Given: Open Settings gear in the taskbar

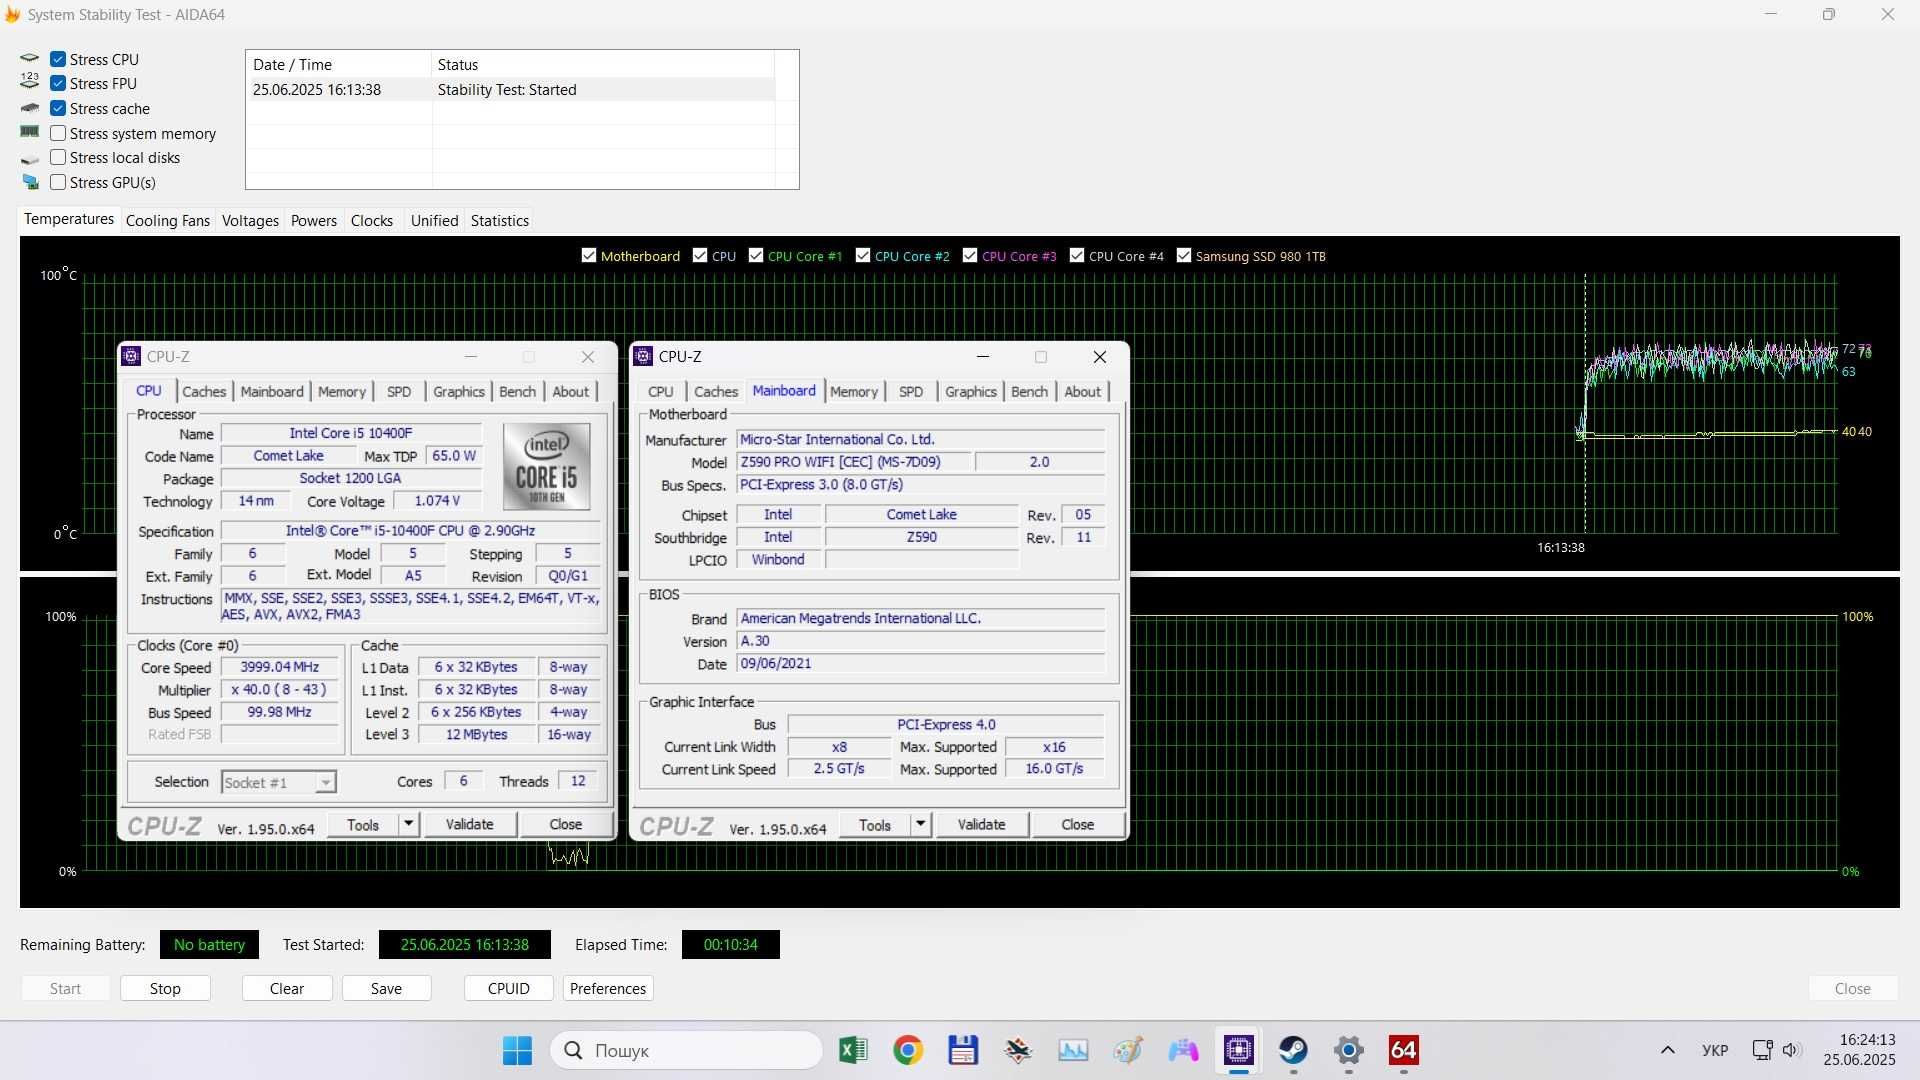Looking at the screenshot, I should [1349, 1050].
